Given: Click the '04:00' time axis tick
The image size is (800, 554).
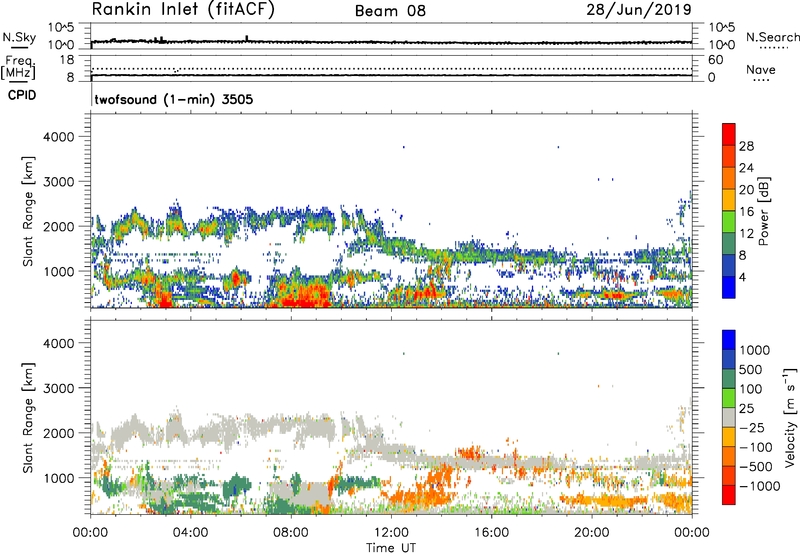Looking at the screenshot, I should tap(190, 533).
